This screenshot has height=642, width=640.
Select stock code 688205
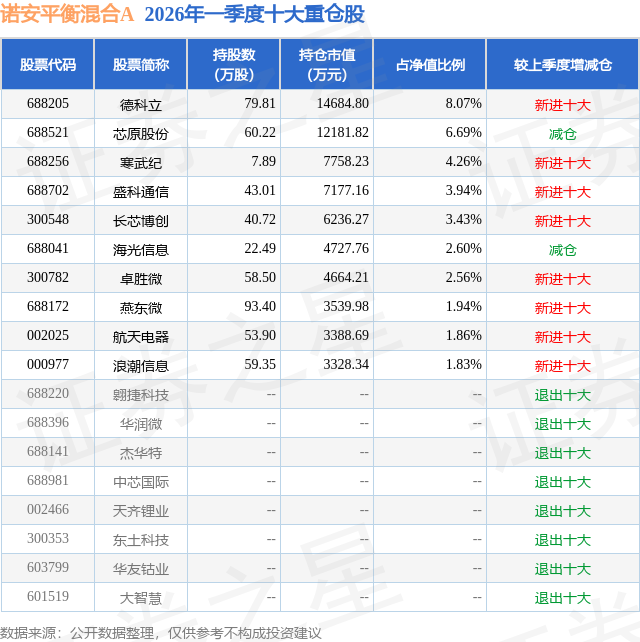(48, 103)
